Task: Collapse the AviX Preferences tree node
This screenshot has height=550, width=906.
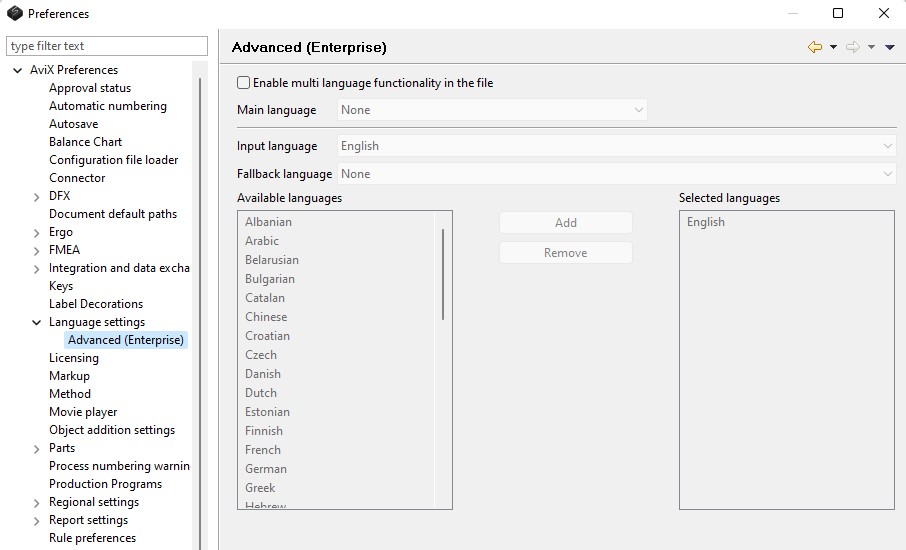Action: tap(18, 70)
